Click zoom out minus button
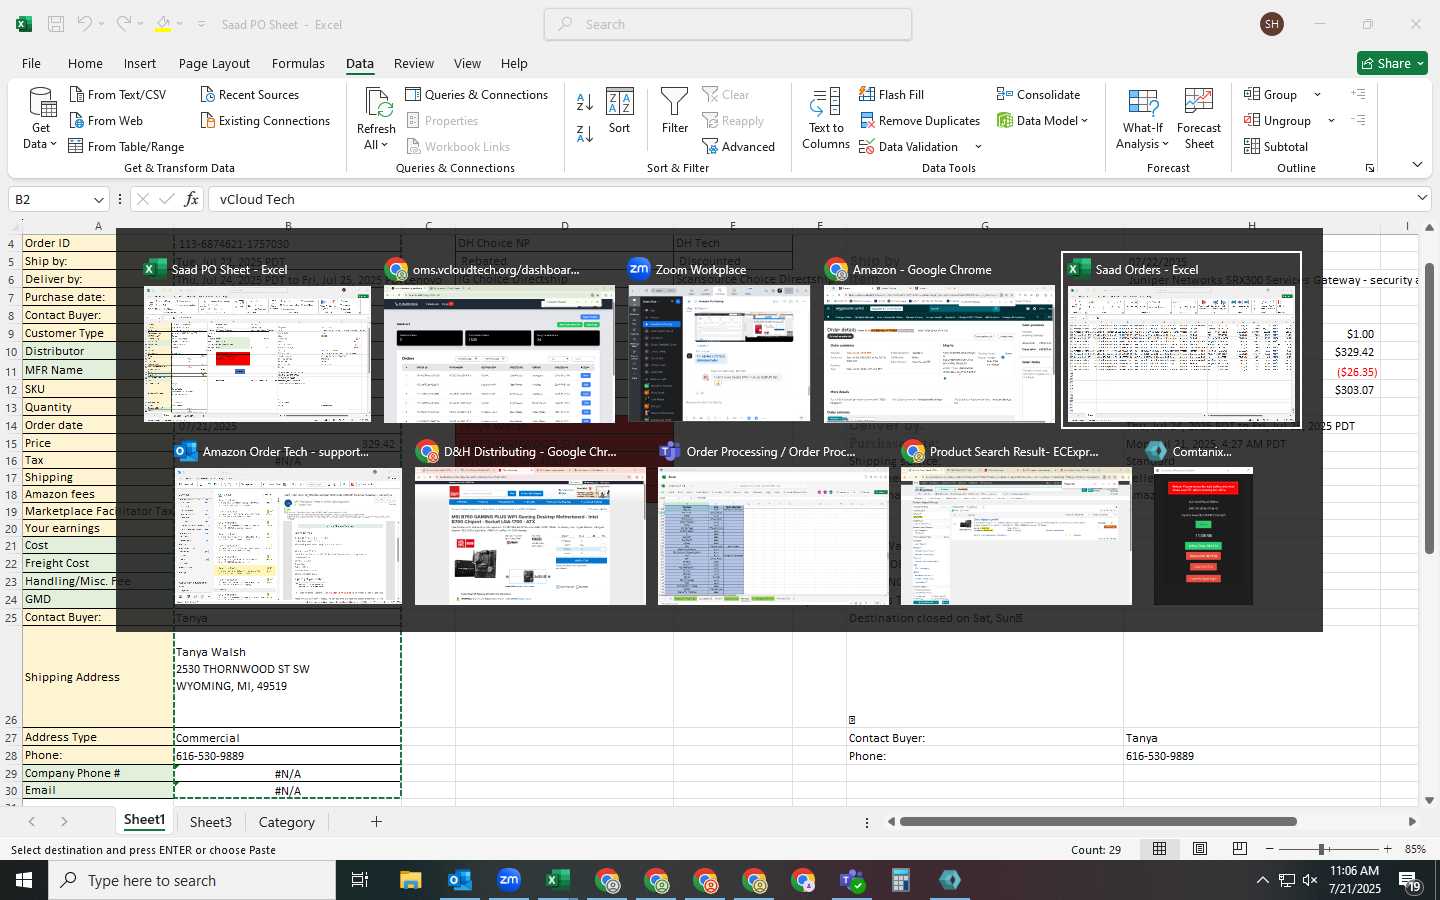Screen dimensions: 1440x900 1270,849
